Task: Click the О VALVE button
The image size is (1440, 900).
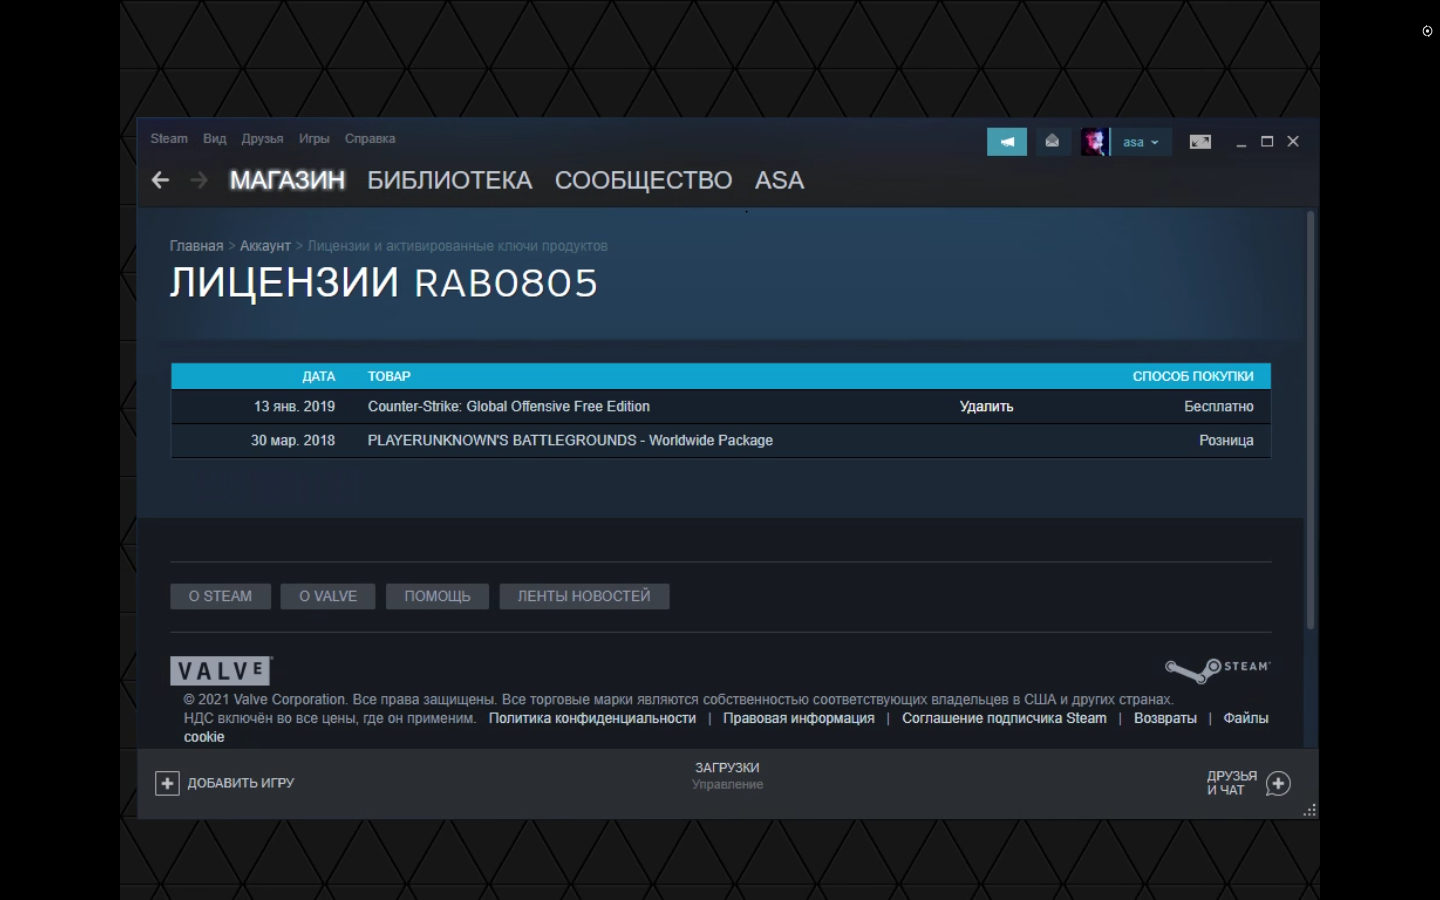Action: pyautogui.click(x=328, y=596)
